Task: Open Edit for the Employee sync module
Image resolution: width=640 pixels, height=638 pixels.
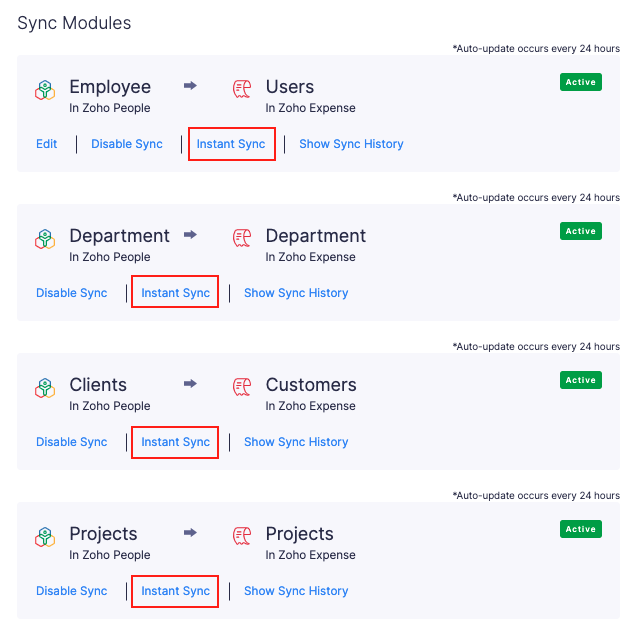Action: coord(47,144)
